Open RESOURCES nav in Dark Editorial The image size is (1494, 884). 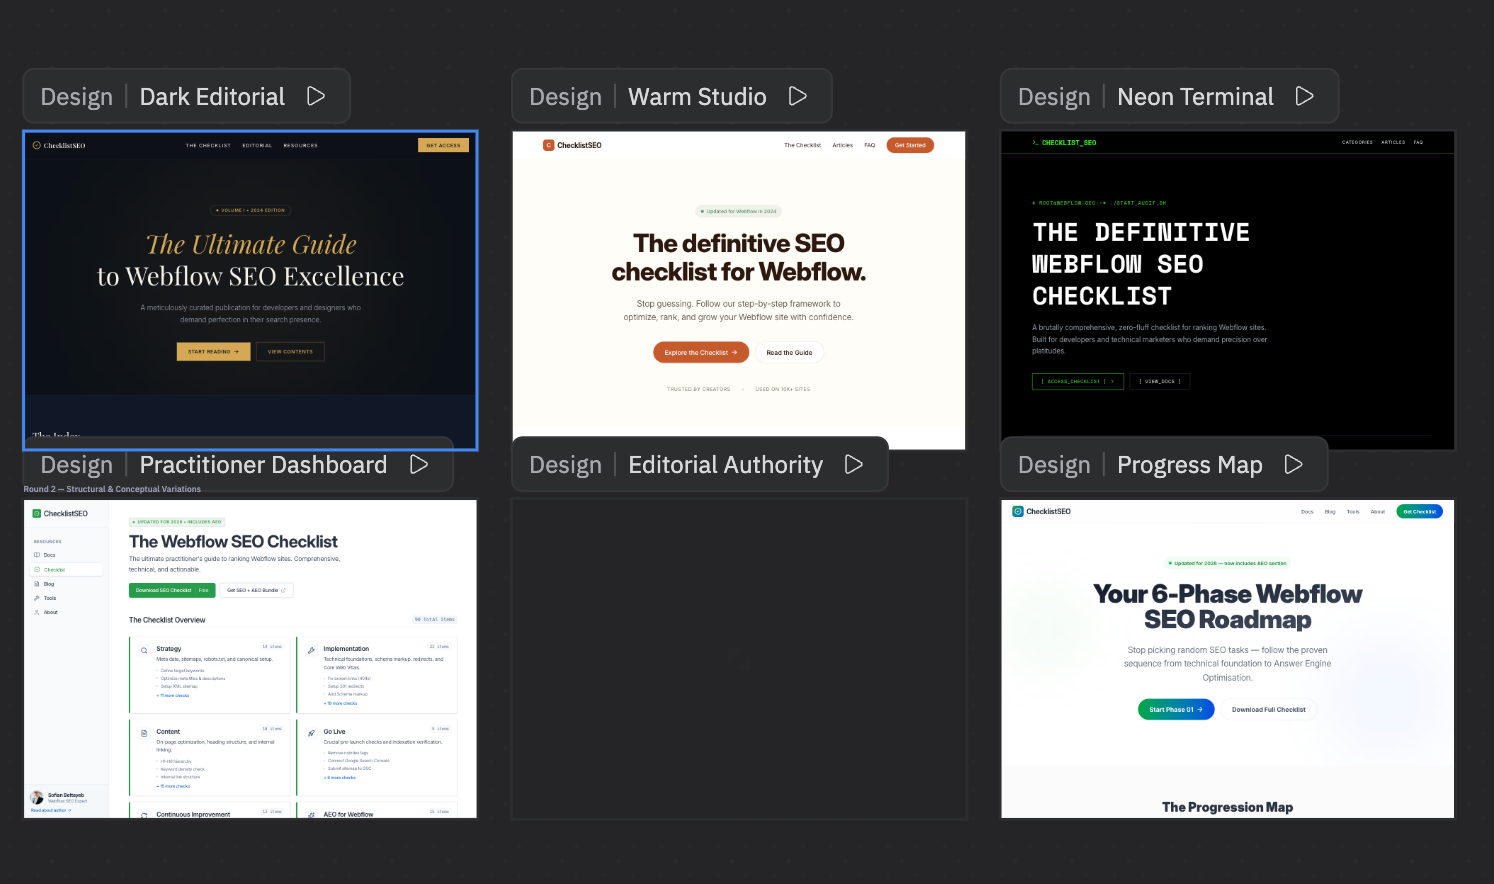pos(301,145)
